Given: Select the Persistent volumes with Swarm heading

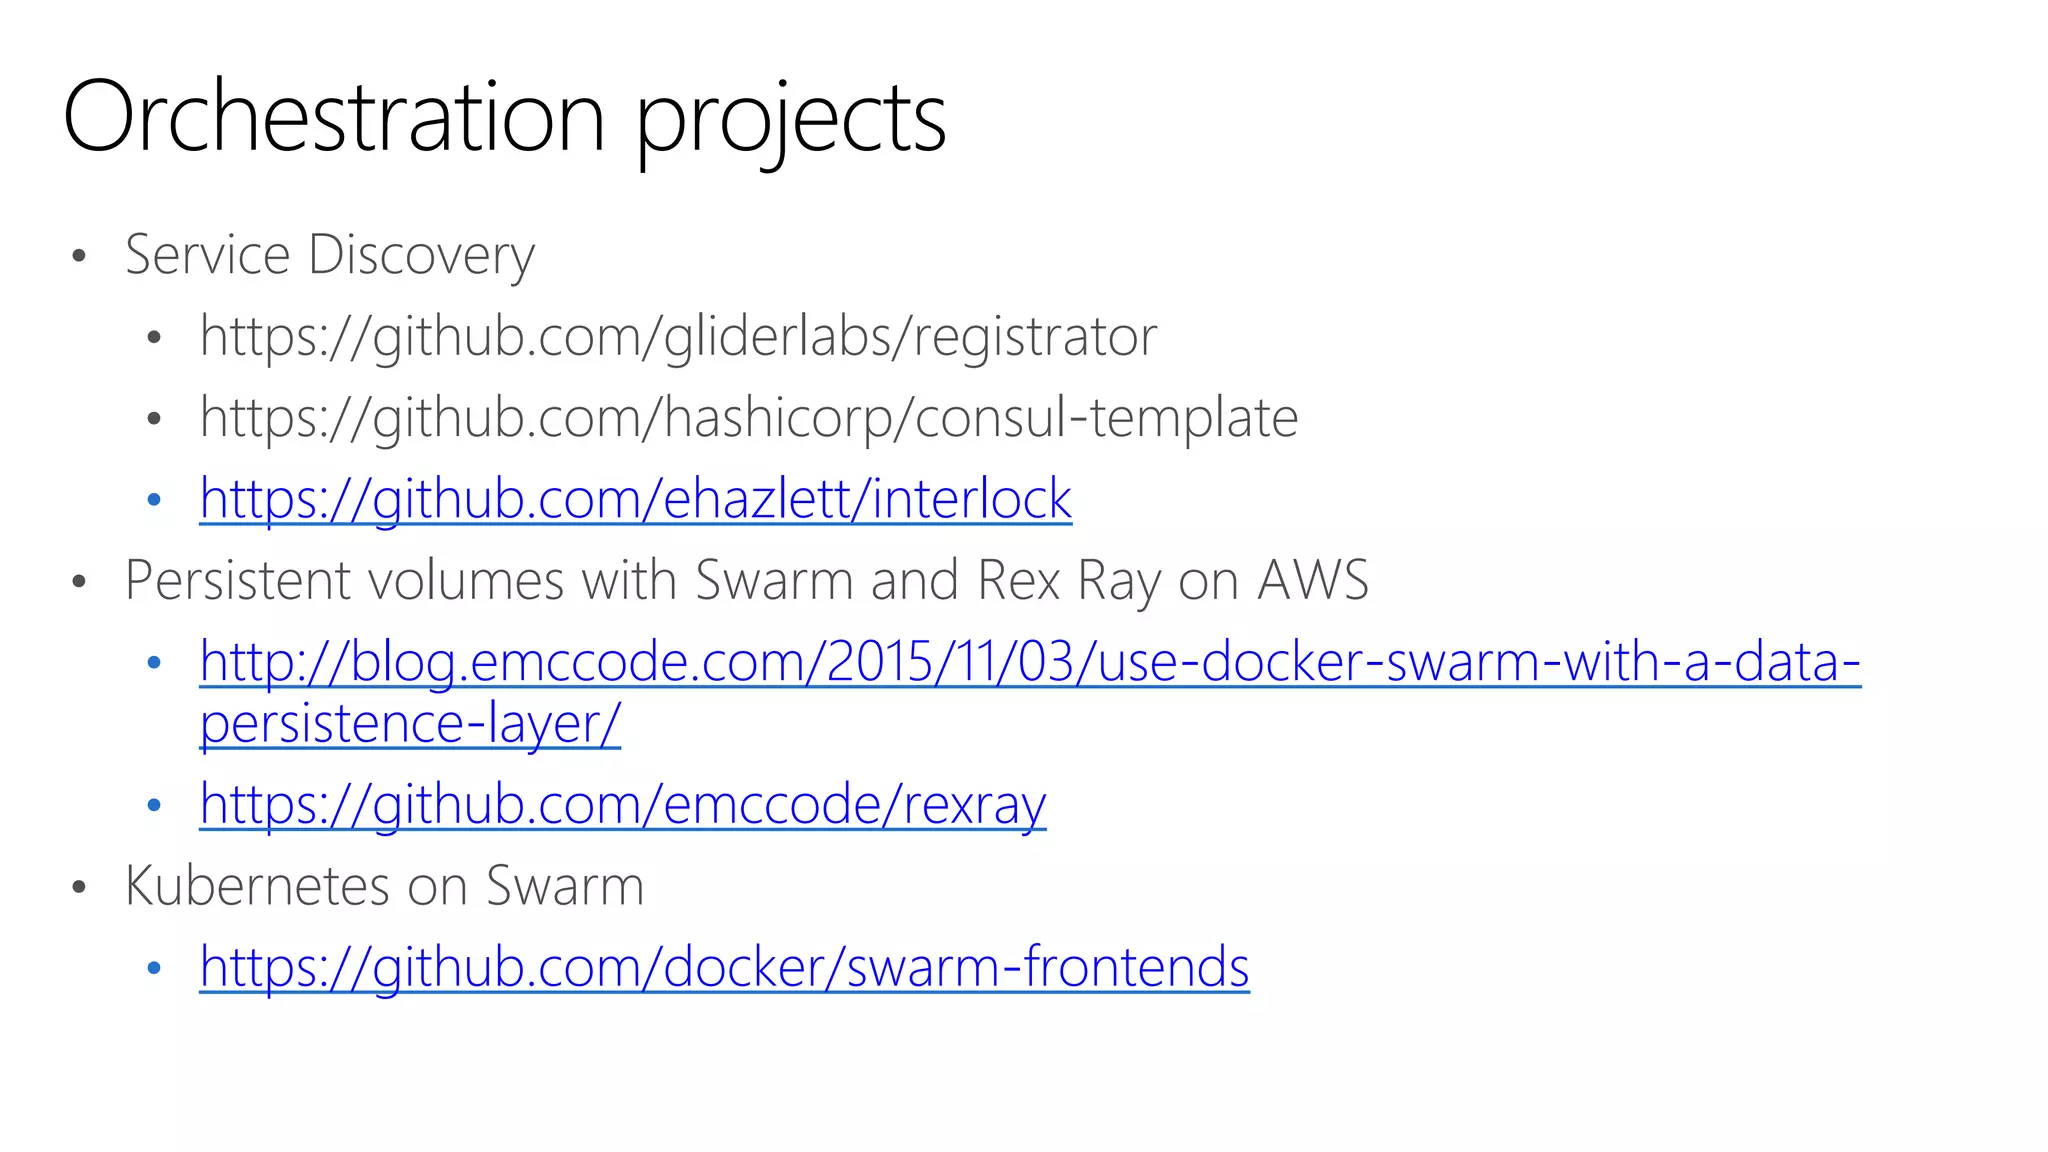Looking at the screenshot, I should pyautogui.click(x=747, y=580).
